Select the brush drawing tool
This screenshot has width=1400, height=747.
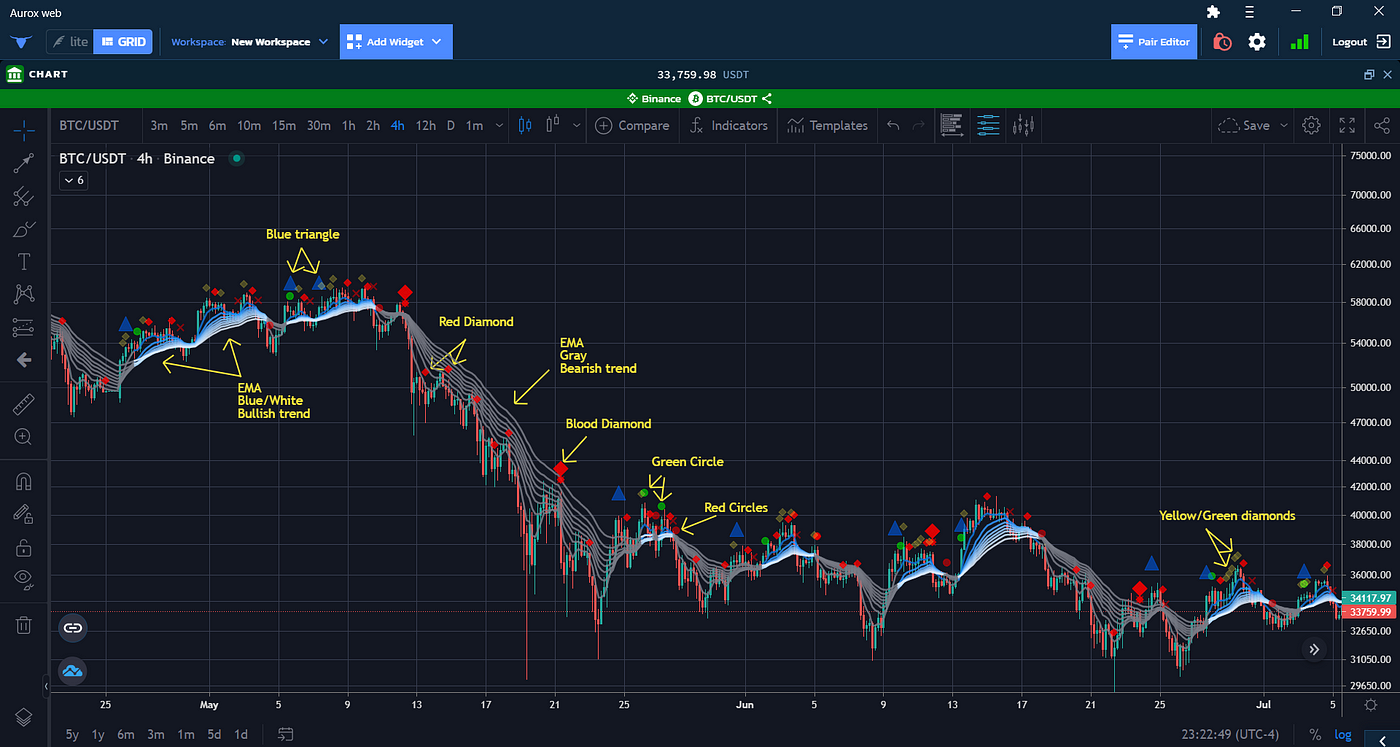click(24, 229)
